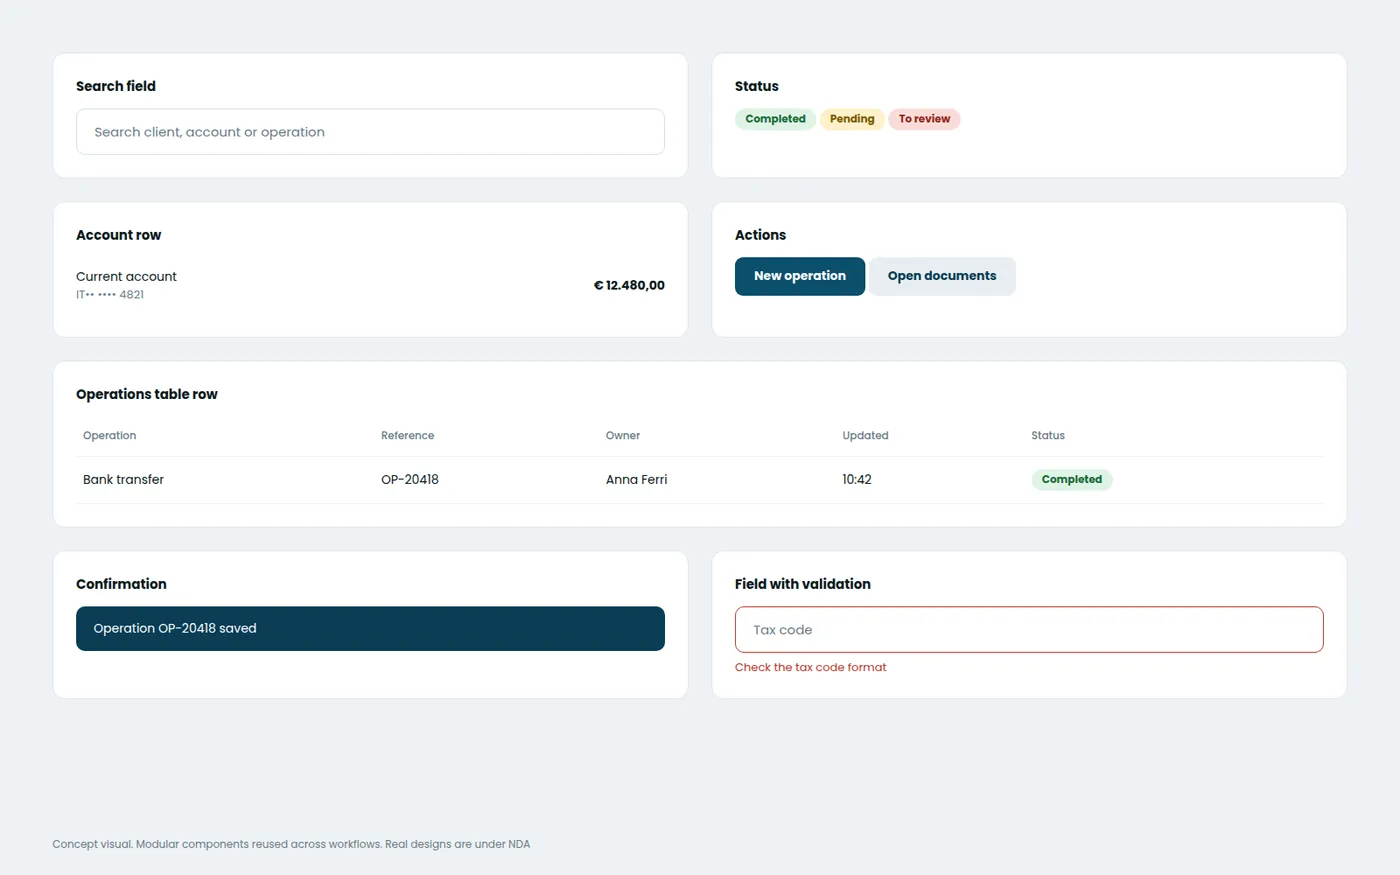This screenshot has height=875, width=1400.
Task: Click the Status column header in the table
Action: tap(1048, 436)
